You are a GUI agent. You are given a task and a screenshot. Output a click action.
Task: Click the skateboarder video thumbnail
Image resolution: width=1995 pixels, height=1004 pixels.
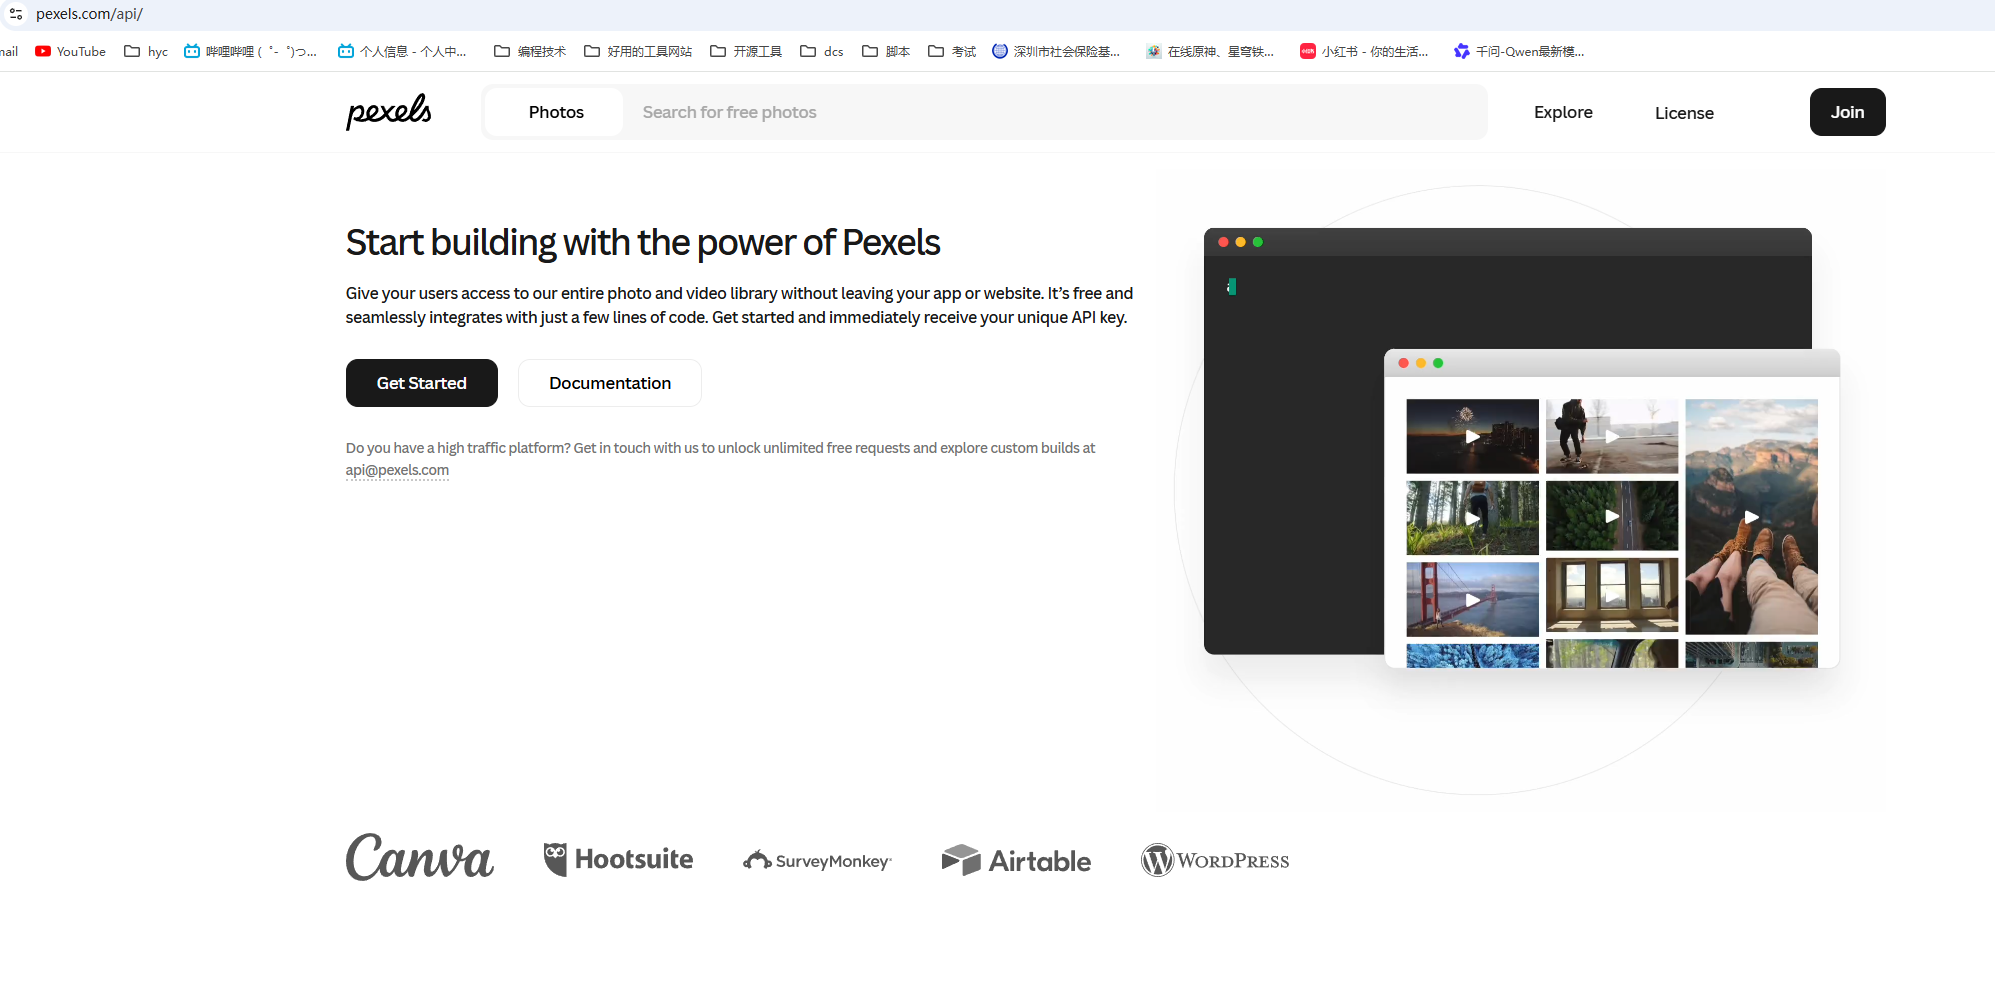click(1612, 436)
